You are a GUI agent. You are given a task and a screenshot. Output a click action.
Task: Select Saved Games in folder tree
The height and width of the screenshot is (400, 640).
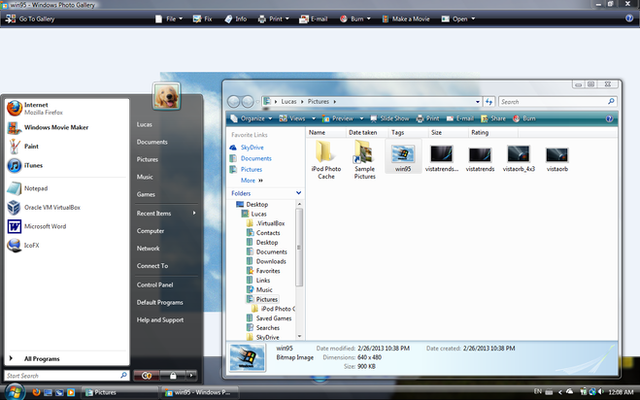point(273,318)
